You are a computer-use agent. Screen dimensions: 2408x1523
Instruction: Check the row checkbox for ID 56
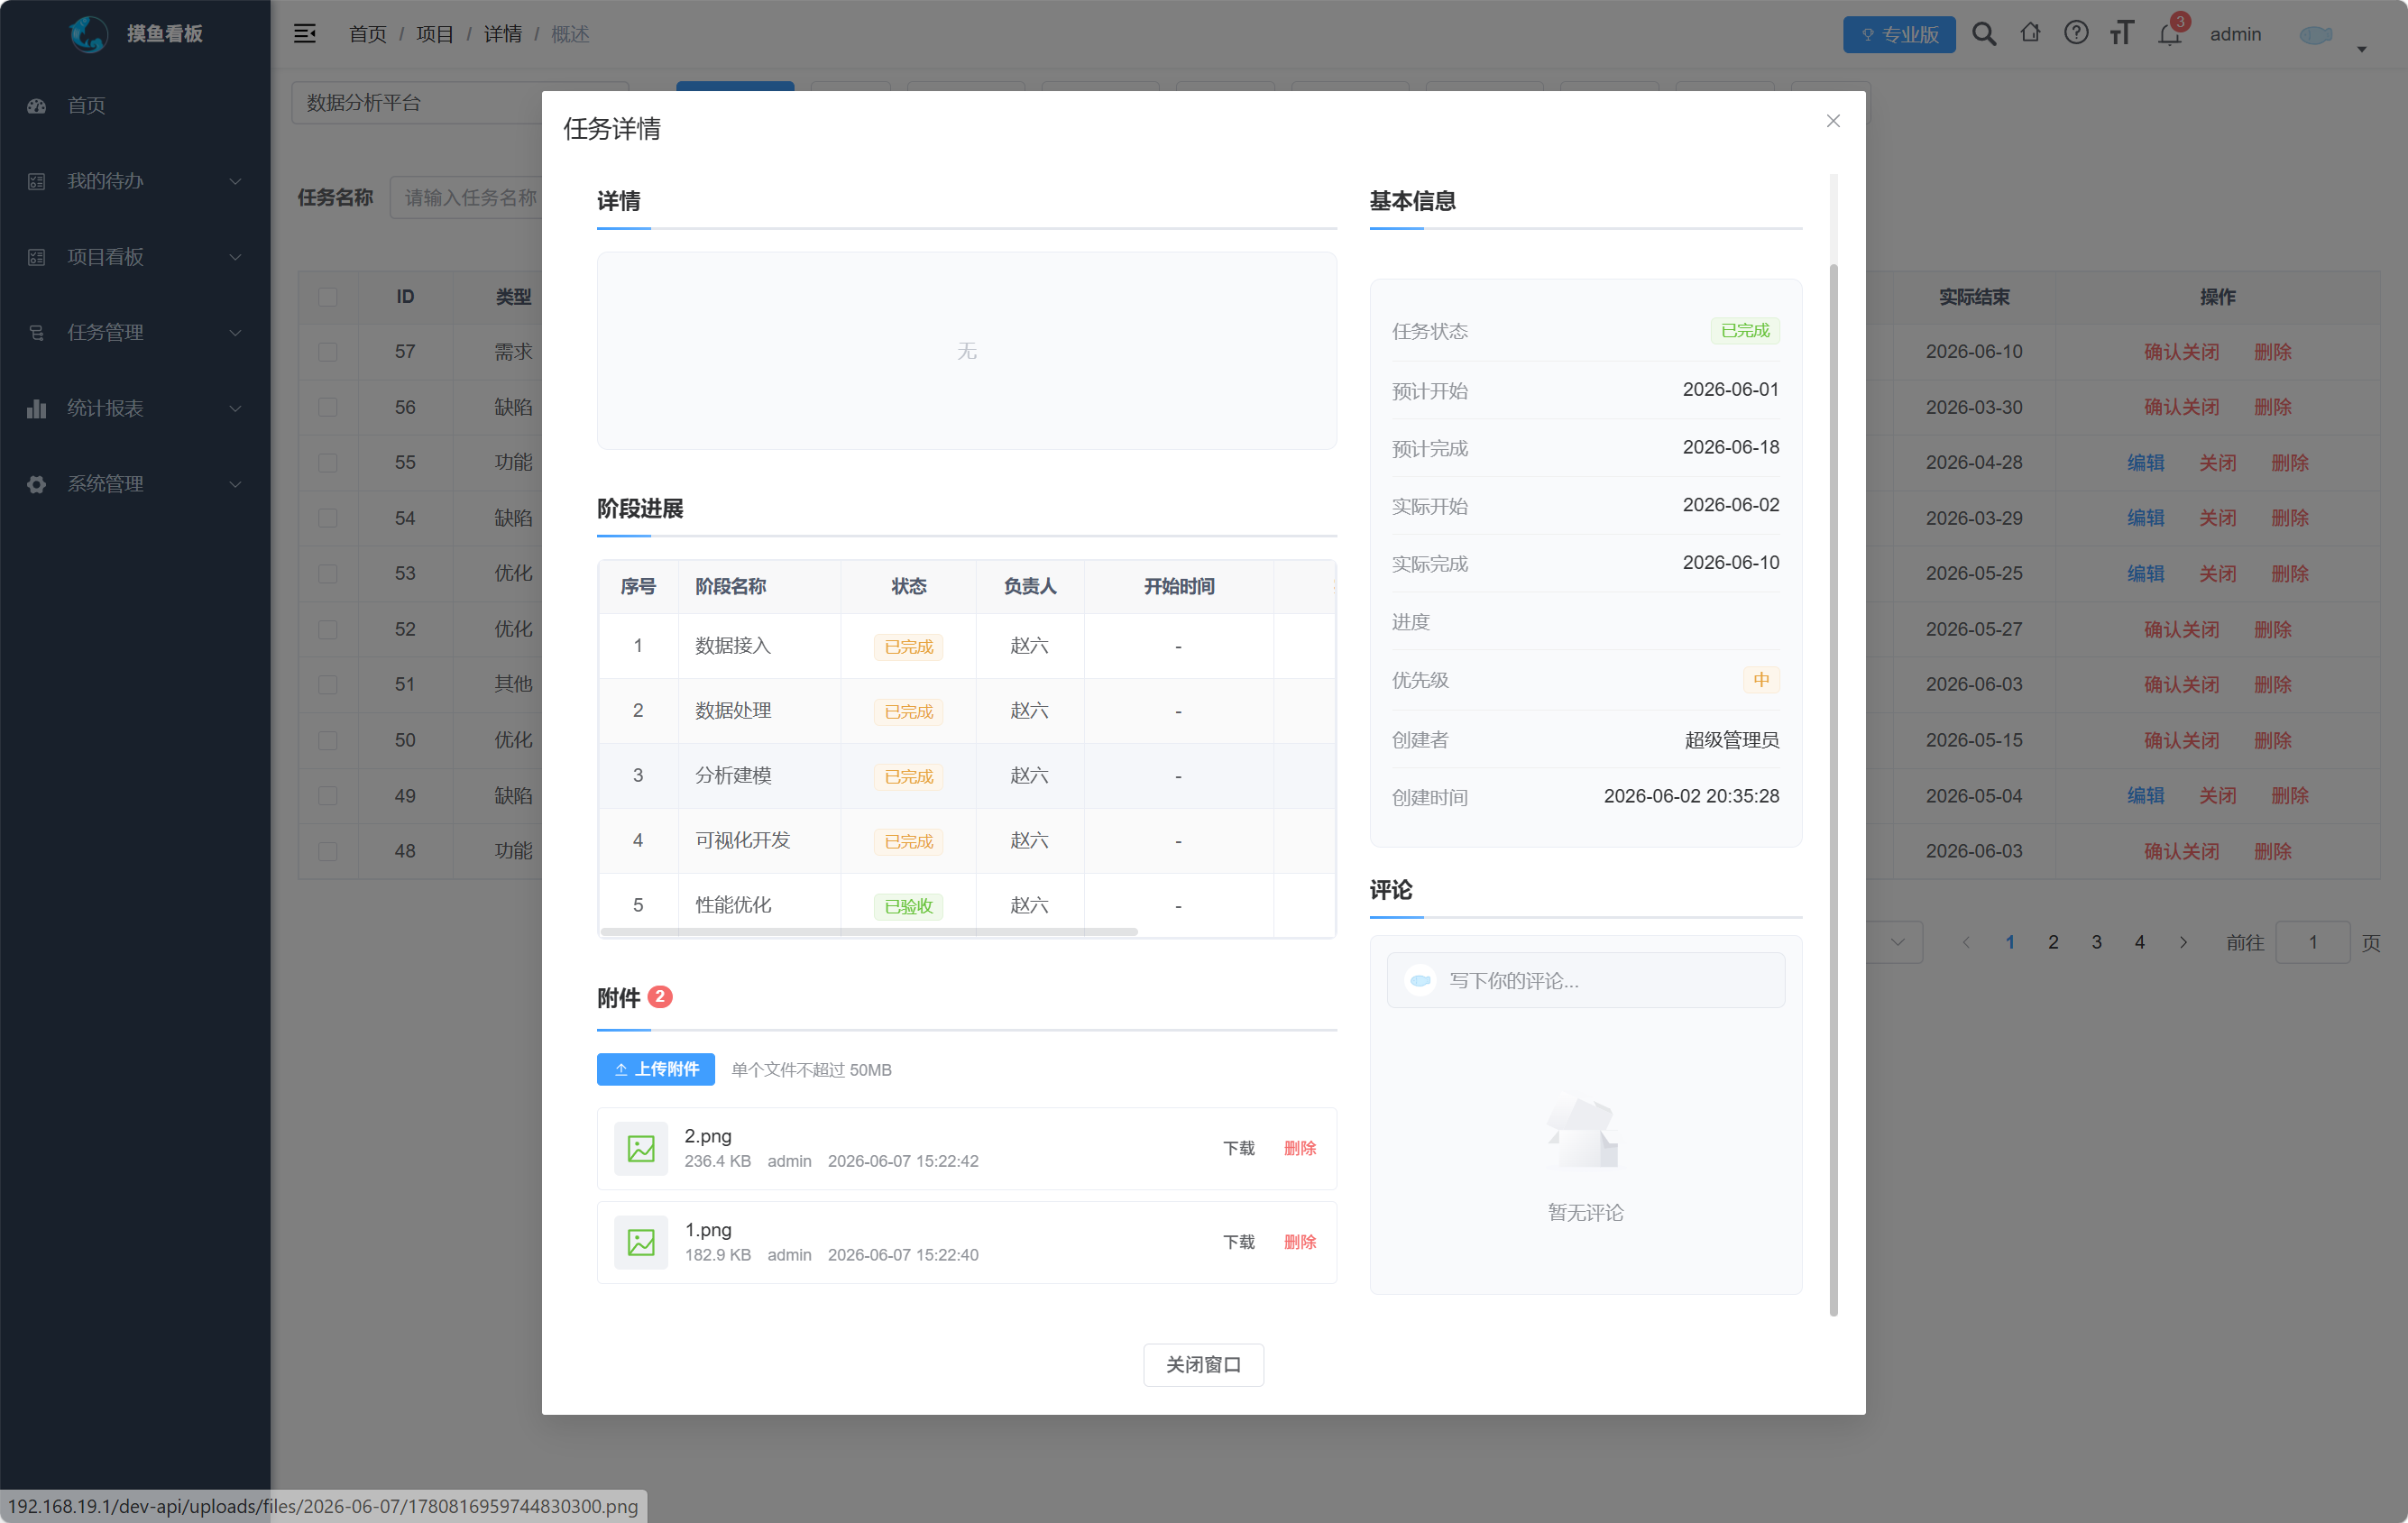328,407
